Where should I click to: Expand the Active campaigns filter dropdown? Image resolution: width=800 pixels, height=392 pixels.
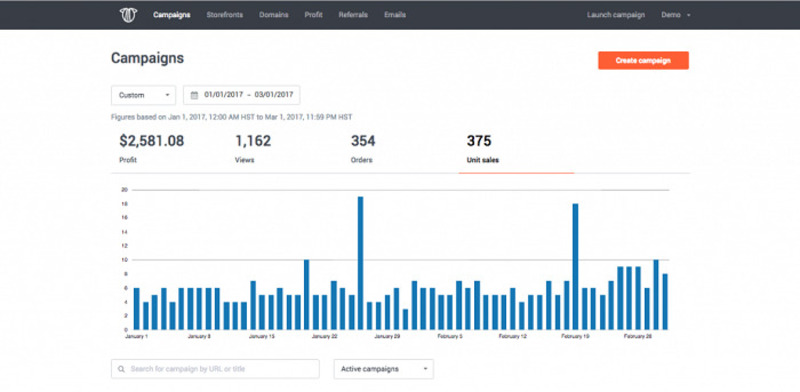(384, 369)
